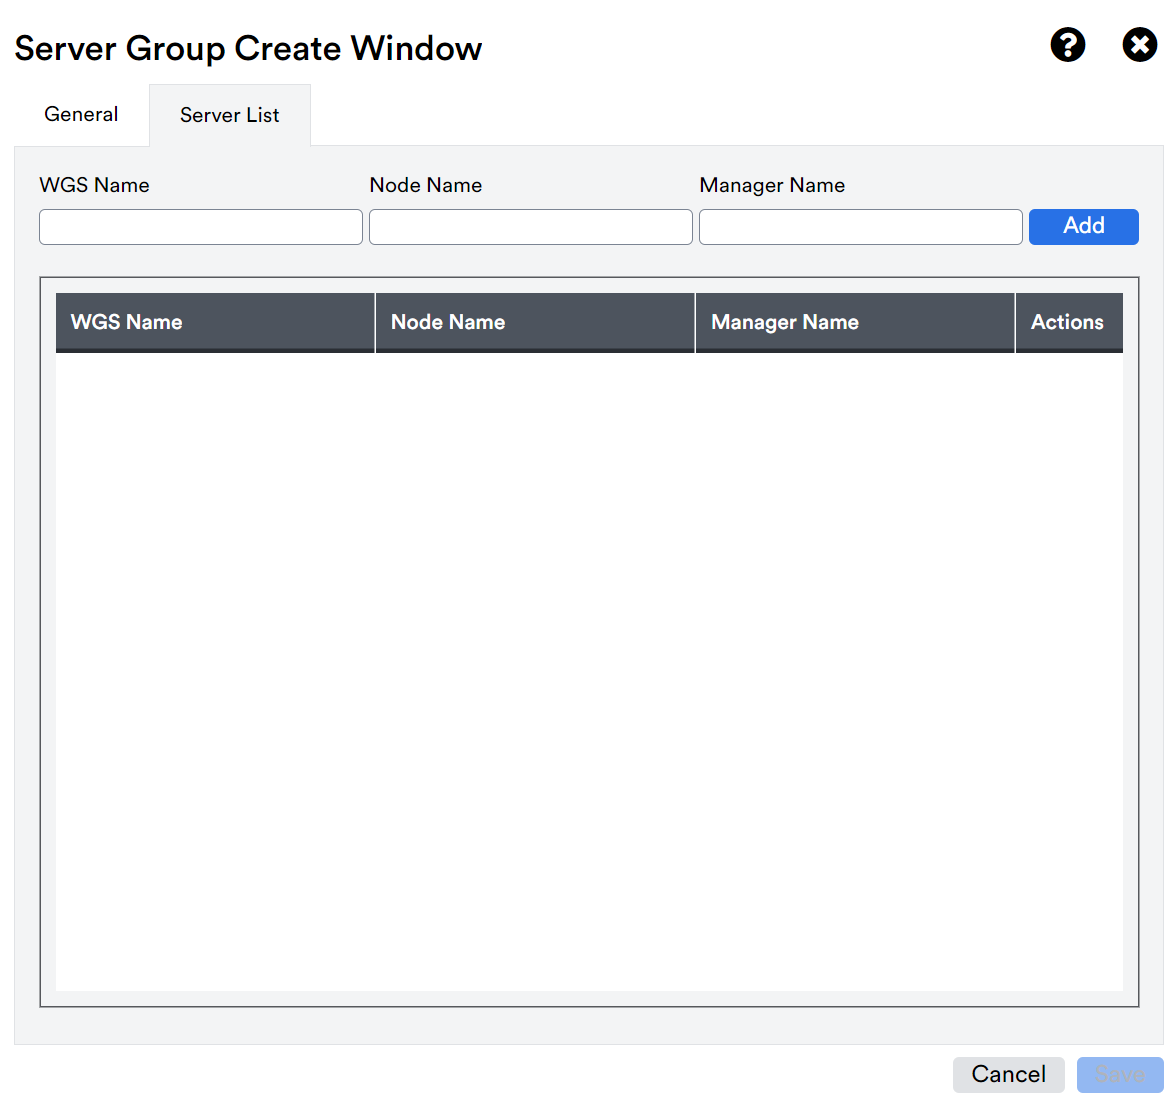The width and height of the screenshot is (1176, 1103).
Task: Click the Server Group Create Window title
Action: point(248,47)
